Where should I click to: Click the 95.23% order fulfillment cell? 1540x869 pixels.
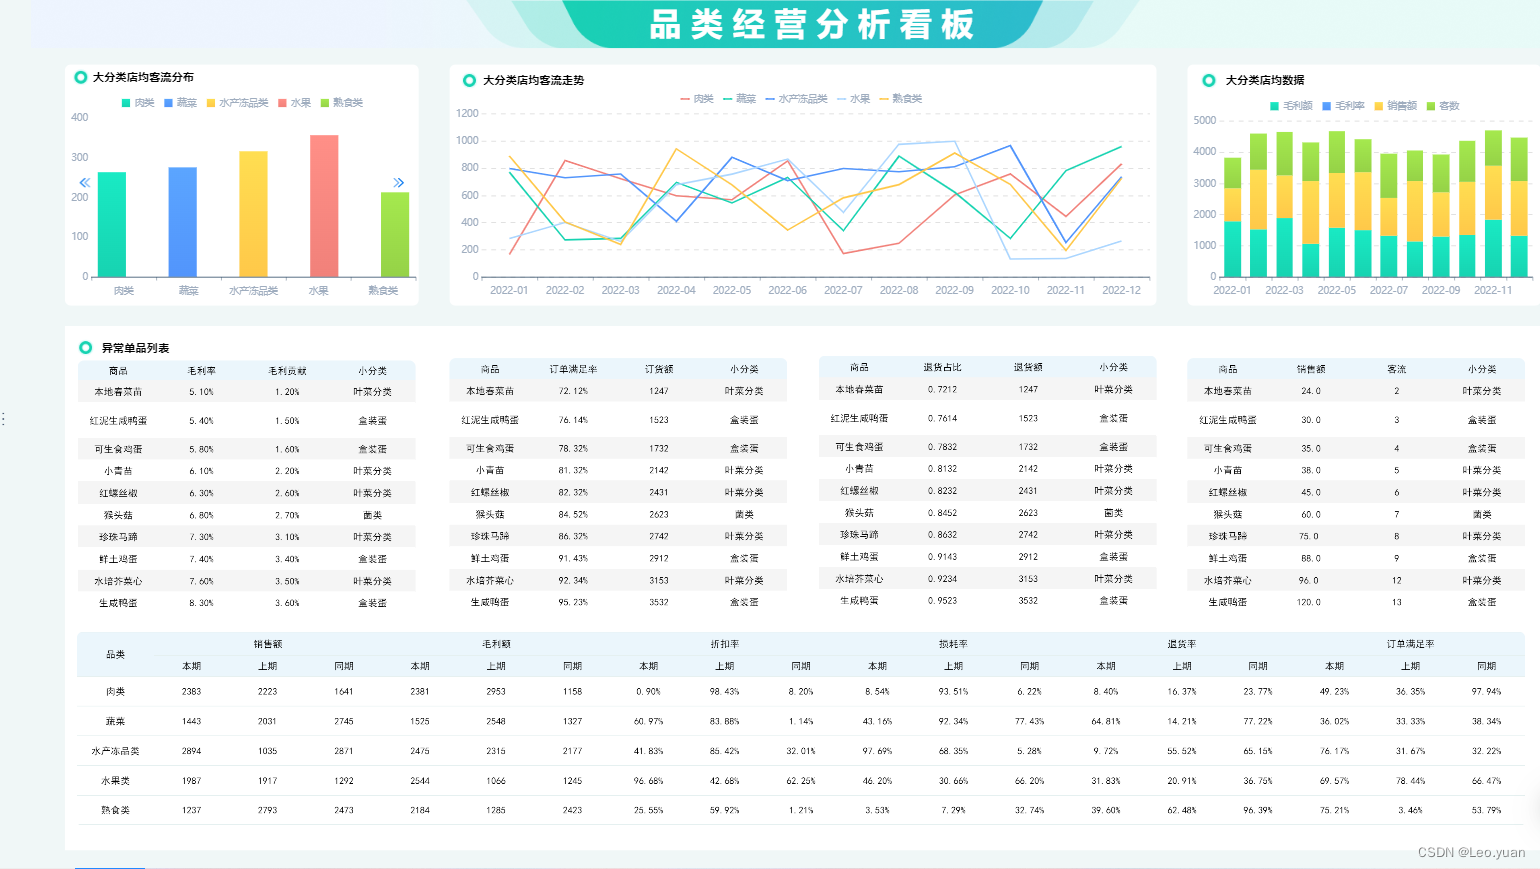(573, 602)
